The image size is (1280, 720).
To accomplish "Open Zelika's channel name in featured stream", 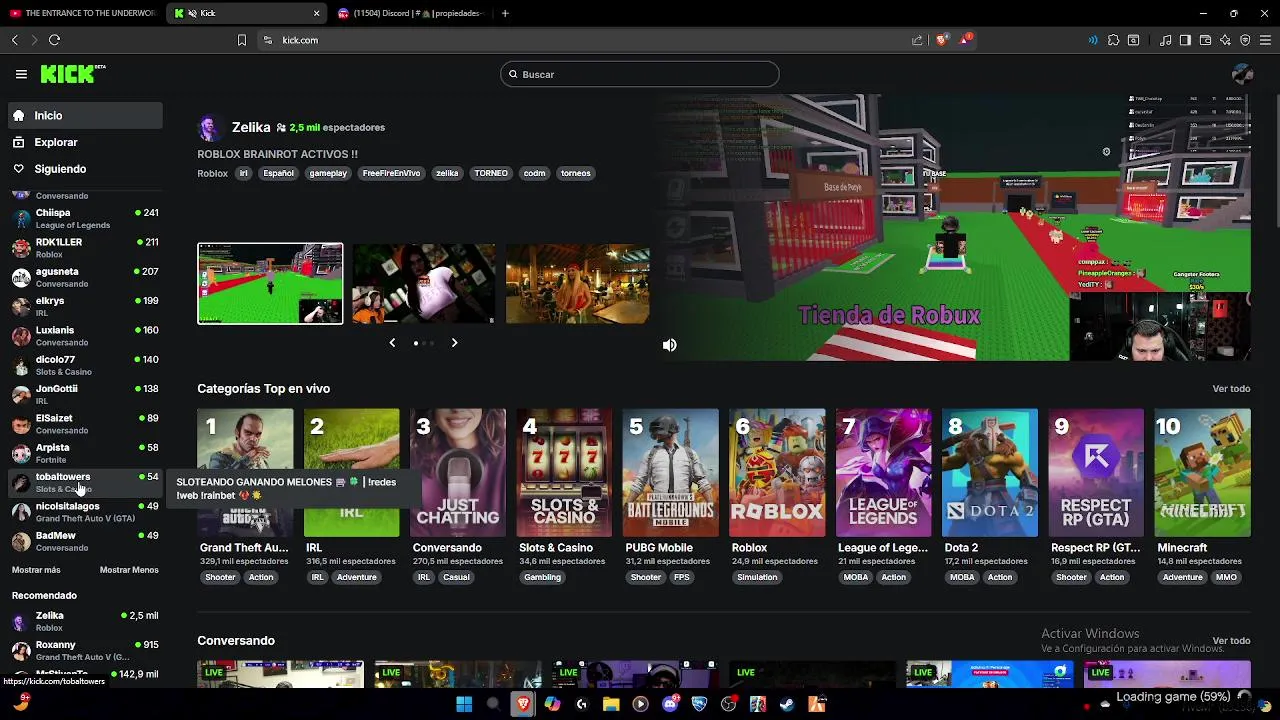I will pyautogui.click(x=251, y=127).
